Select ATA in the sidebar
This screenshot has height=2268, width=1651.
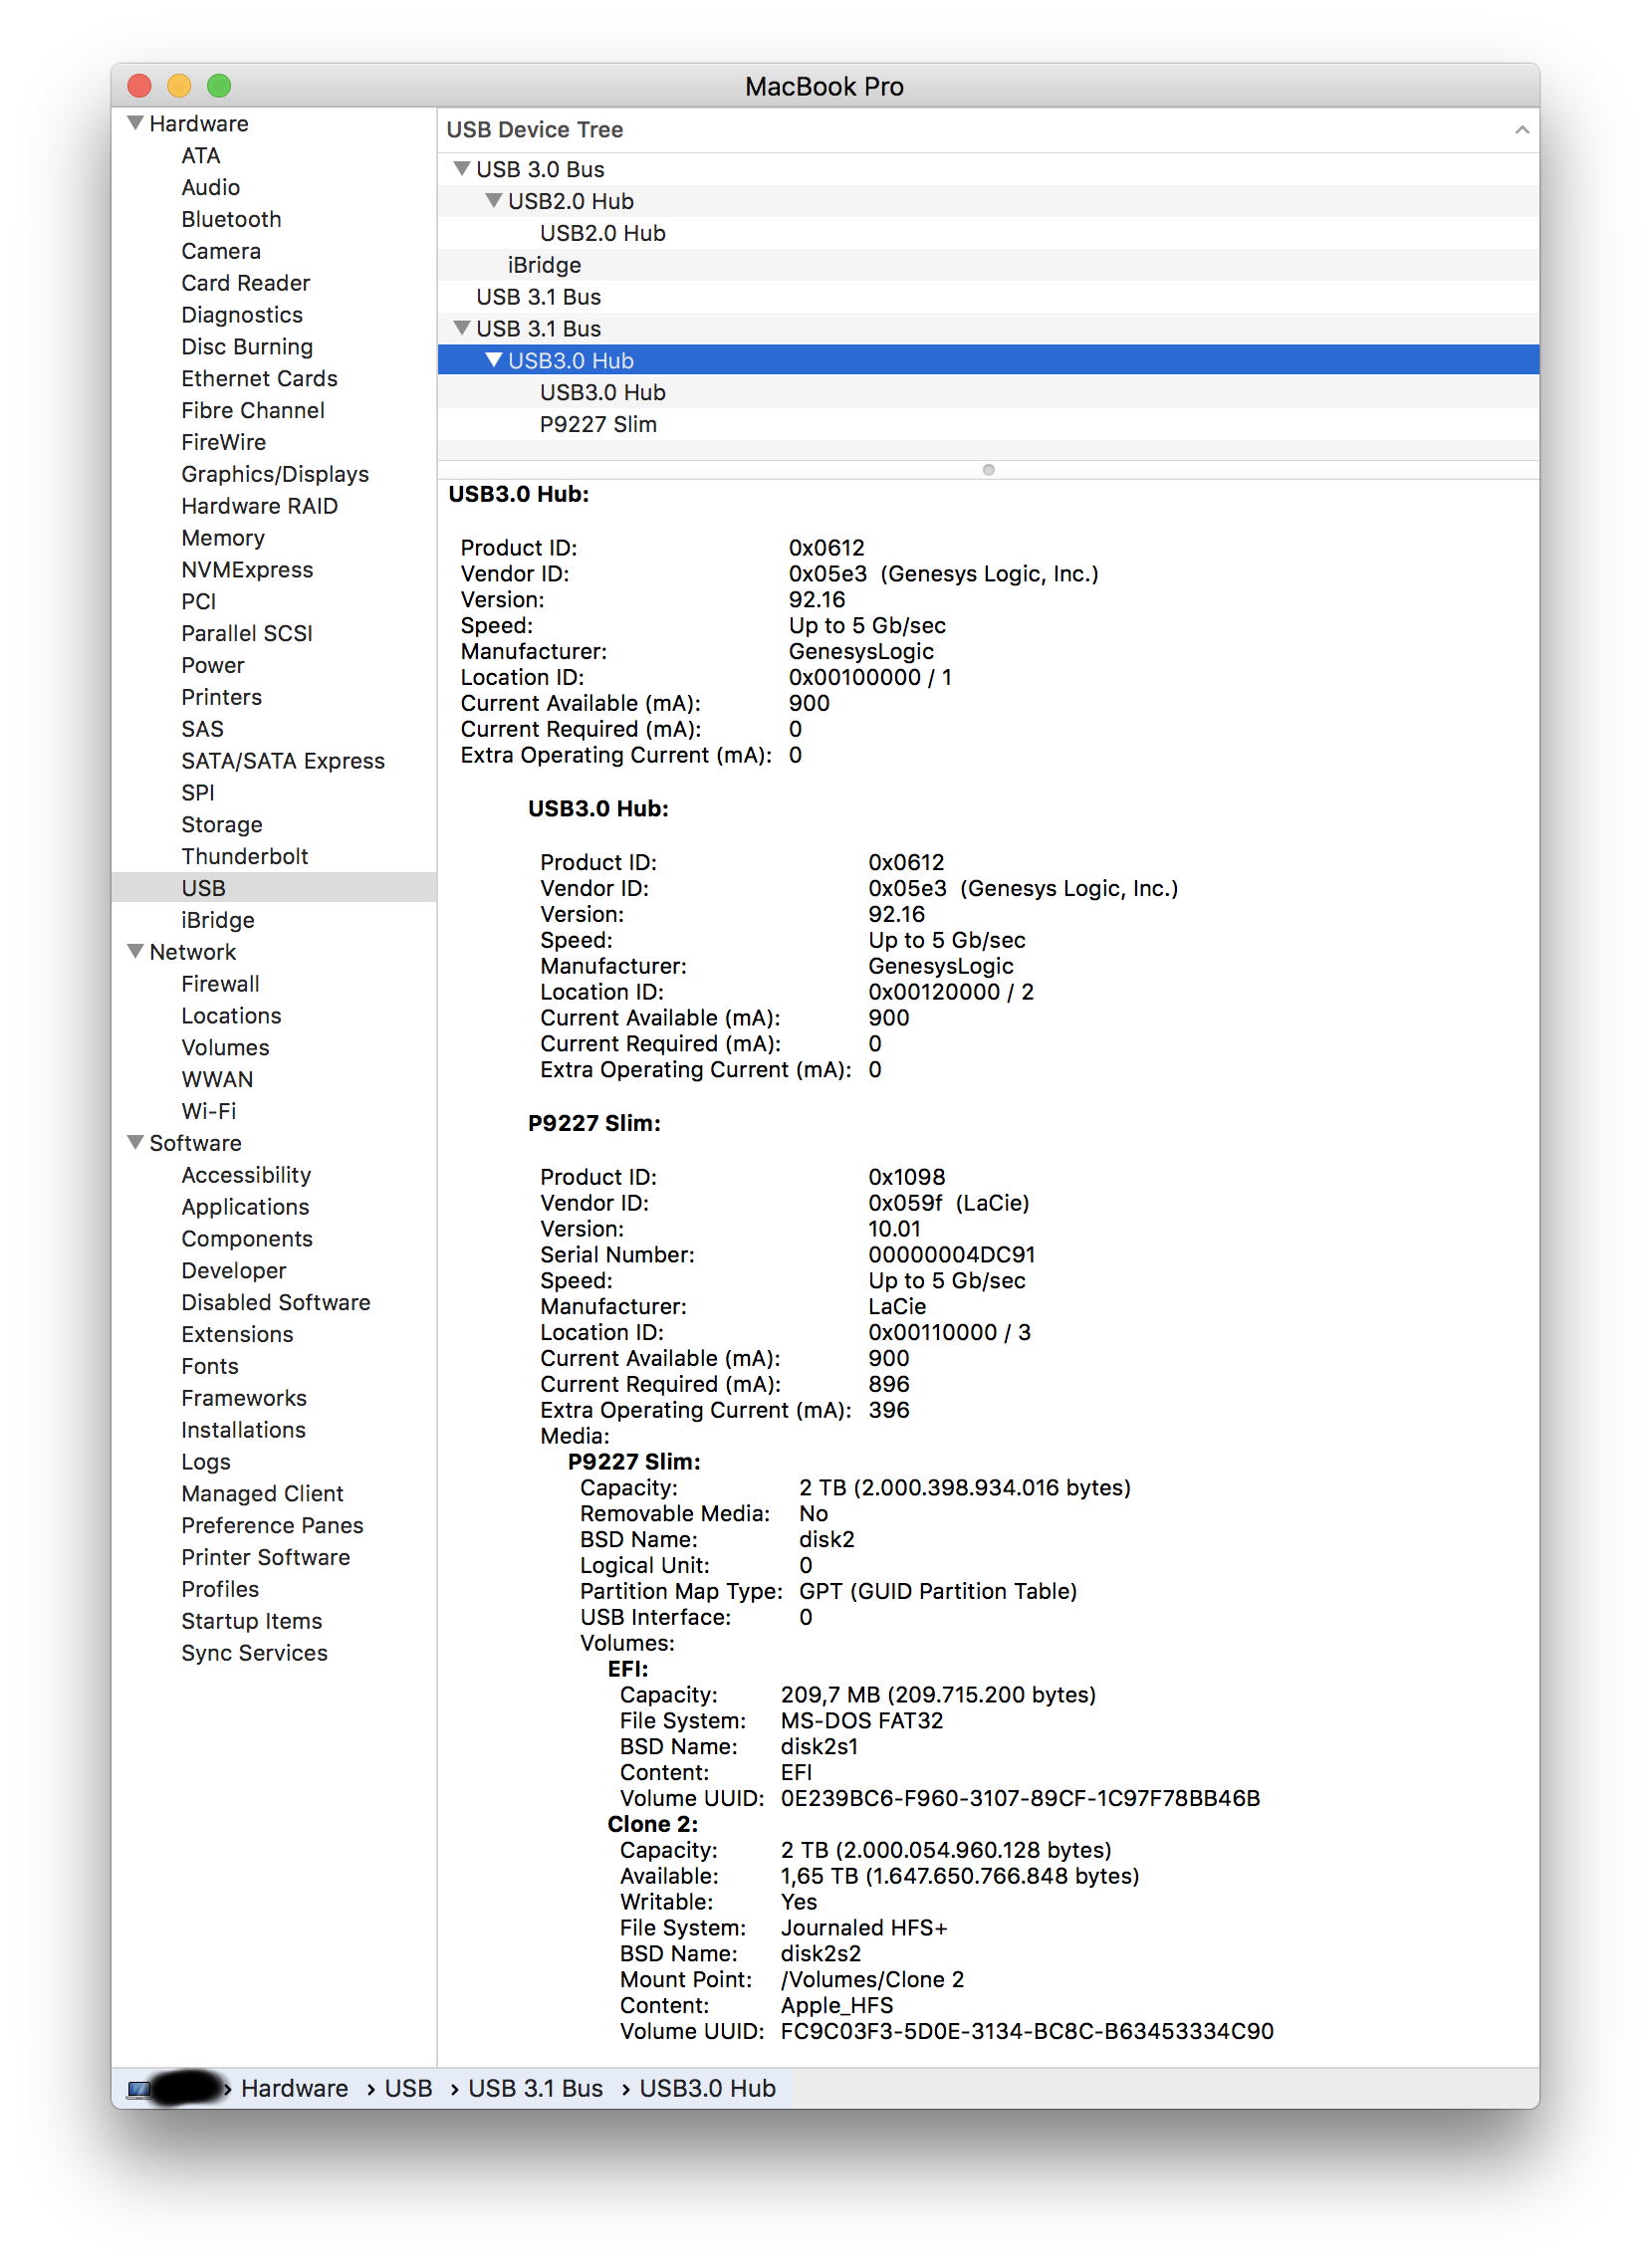tap(200, 155)
